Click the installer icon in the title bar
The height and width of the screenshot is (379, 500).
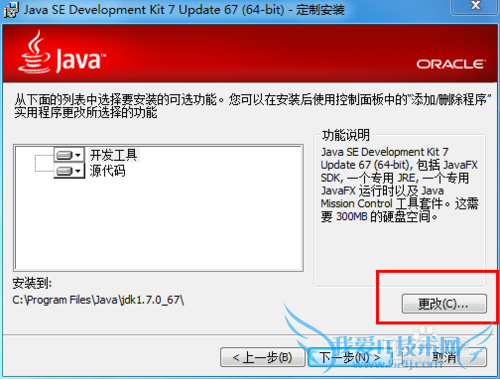click(x=11, y=10)
